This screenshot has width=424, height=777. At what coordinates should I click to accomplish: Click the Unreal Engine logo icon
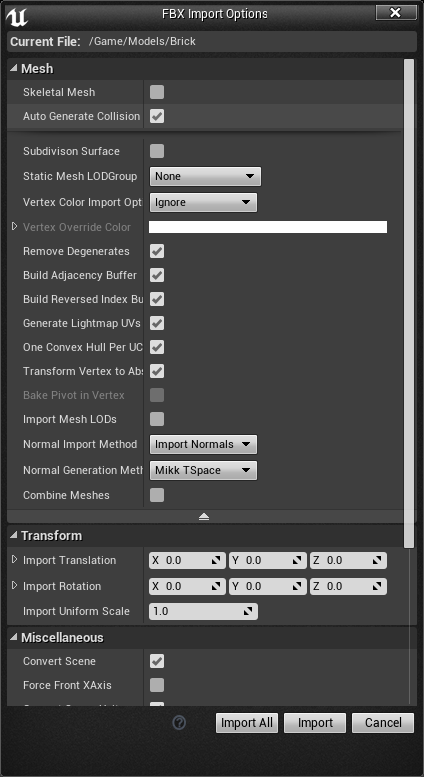pyautogui.click(x=17, y=16)
